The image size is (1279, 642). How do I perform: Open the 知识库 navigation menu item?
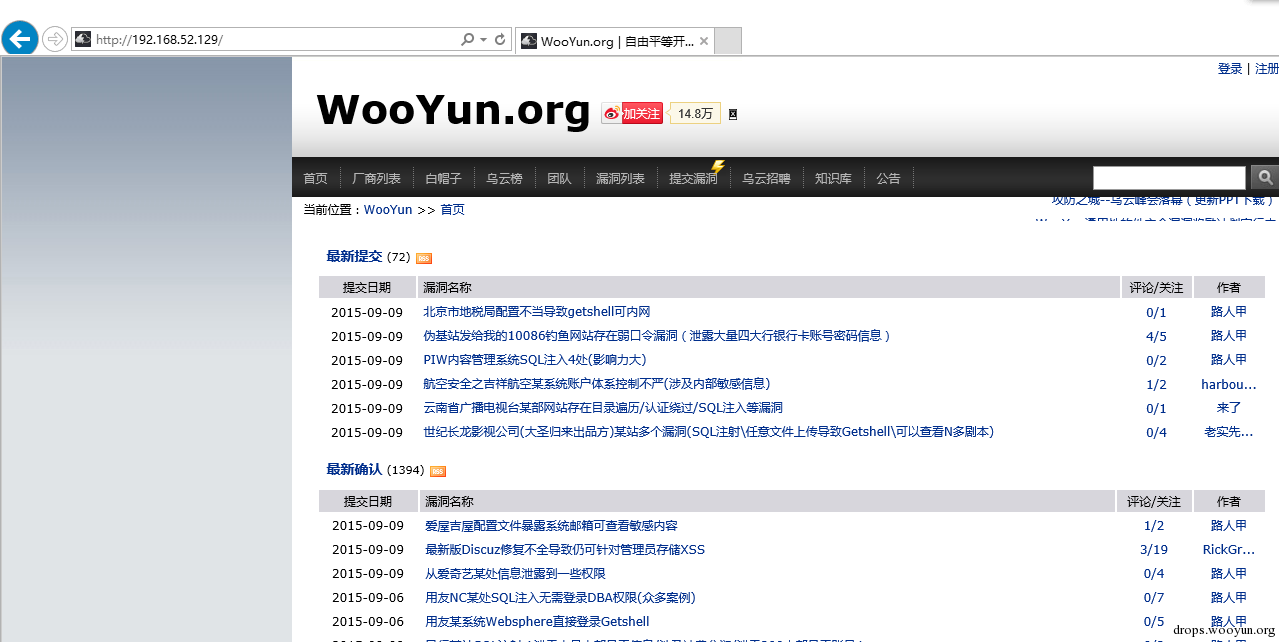tap(833, 178)
